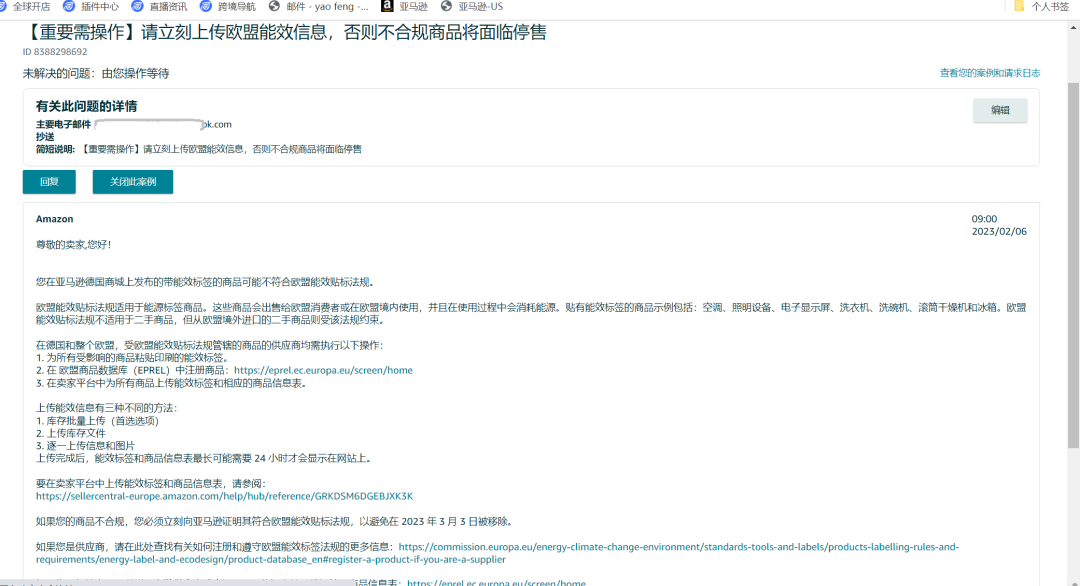Open the sellercentral-europe.amazon.com help link
Screen dimensions: 1080x586
[224, 496]
